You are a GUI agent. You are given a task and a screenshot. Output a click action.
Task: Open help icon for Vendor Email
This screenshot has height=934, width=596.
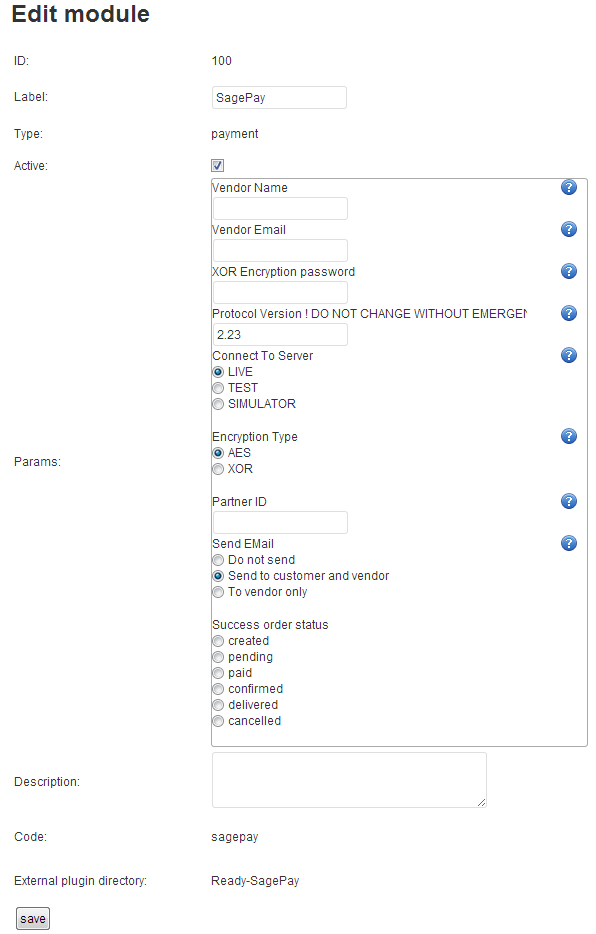[x=569, y=229]
